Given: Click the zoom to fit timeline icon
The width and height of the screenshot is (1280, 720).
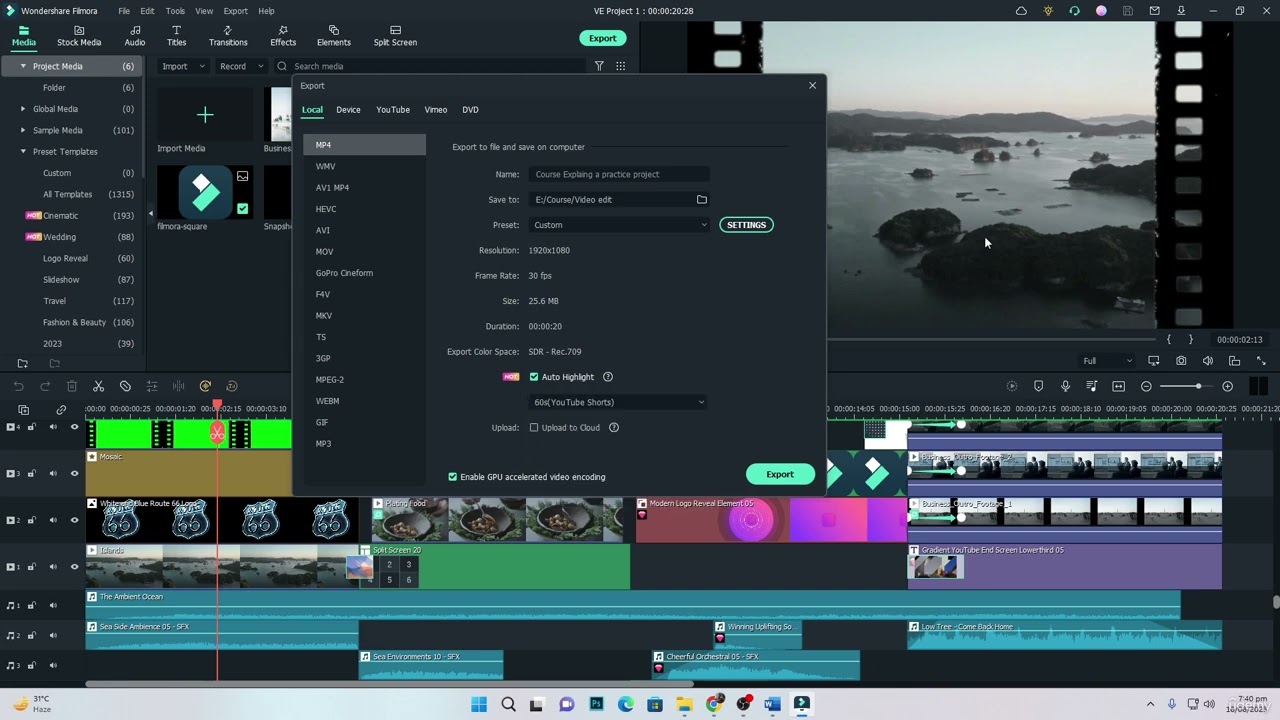Looking at the screenshot, I should 1119,386.
